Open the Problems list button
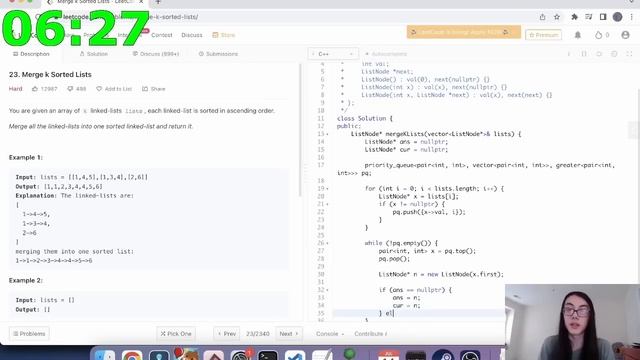Screen dimensions: 640x360 point(29,333)
